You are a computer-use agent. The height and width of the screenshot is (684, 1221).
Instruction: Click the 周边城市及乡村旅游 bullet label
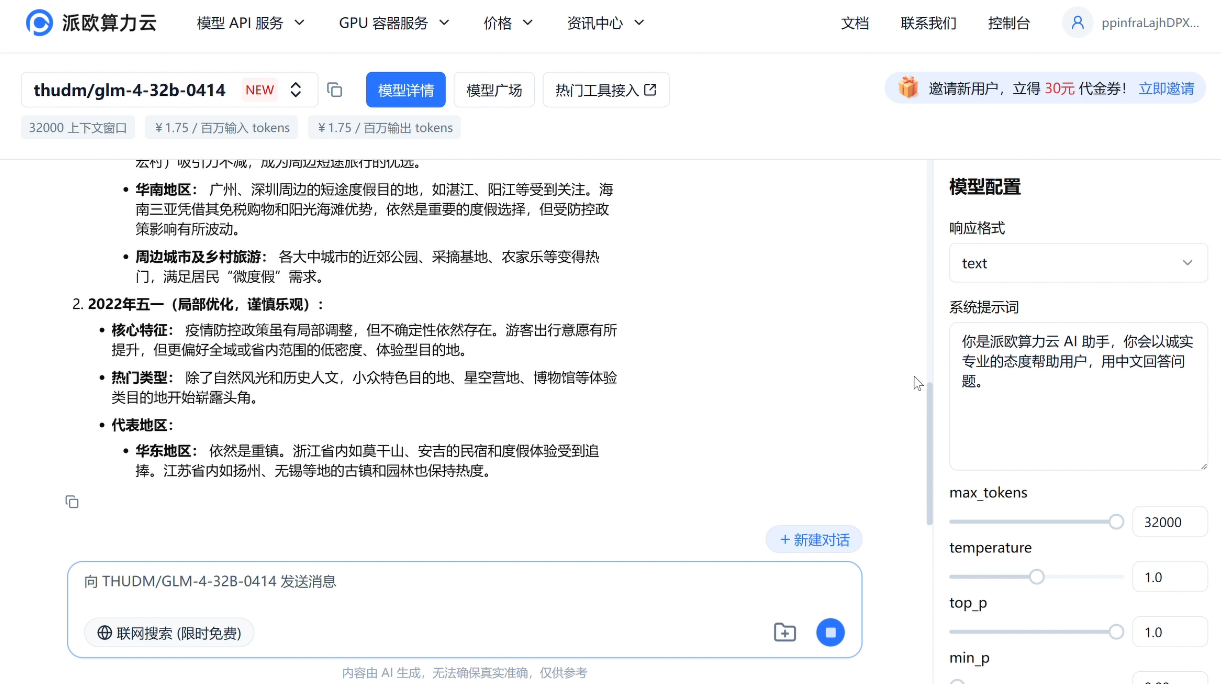(x=203, y=257)
